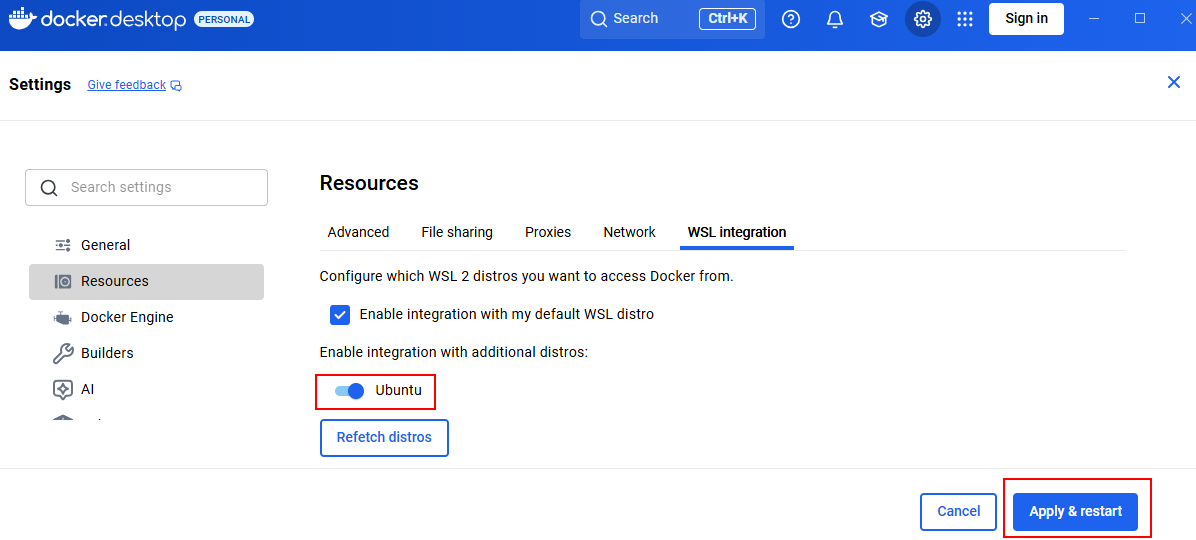The image size is (1196, 540).
Task: Open Builders settings
Action: pyautogui.click(x=146, y=353)
